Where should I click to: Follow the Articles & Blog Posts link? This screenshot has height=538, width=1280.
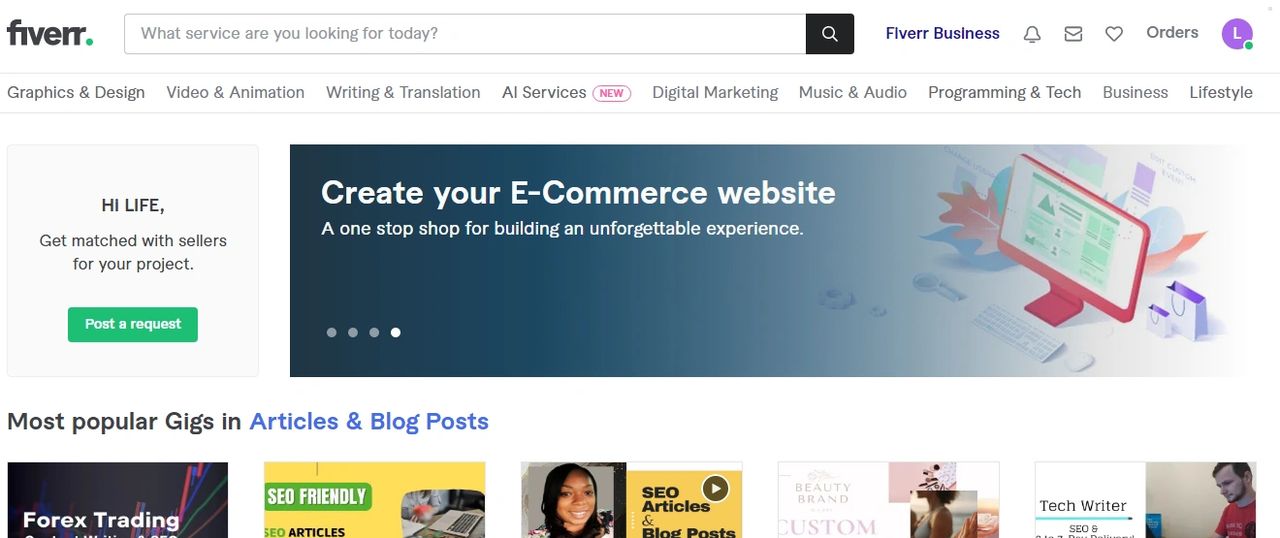click(x=369, y=421)
